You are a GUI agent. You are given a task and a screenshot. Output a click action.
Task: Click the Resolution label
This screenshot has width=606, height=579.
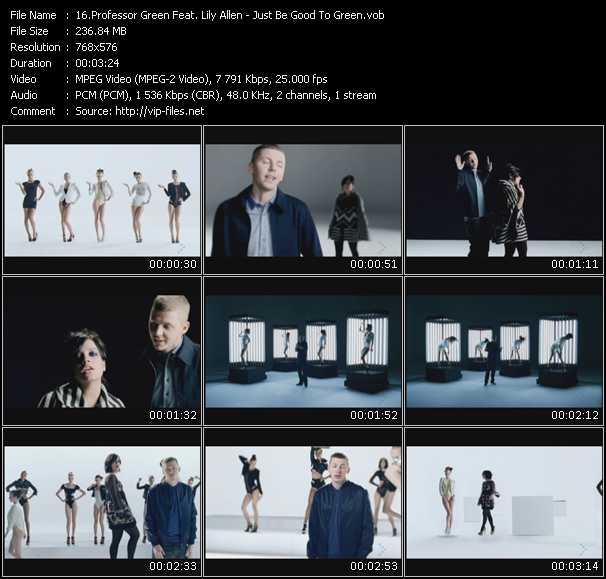pyautogui.click(x=35, y=47)
